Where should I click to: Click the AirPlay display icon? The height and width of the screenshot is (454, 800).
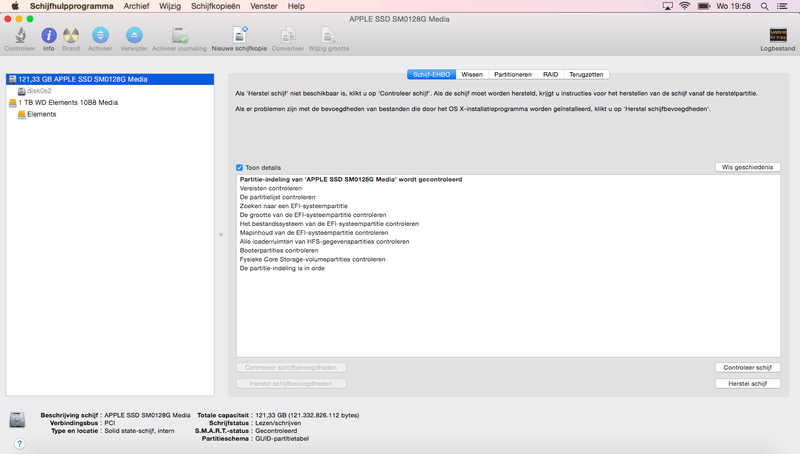coord(667,6)
